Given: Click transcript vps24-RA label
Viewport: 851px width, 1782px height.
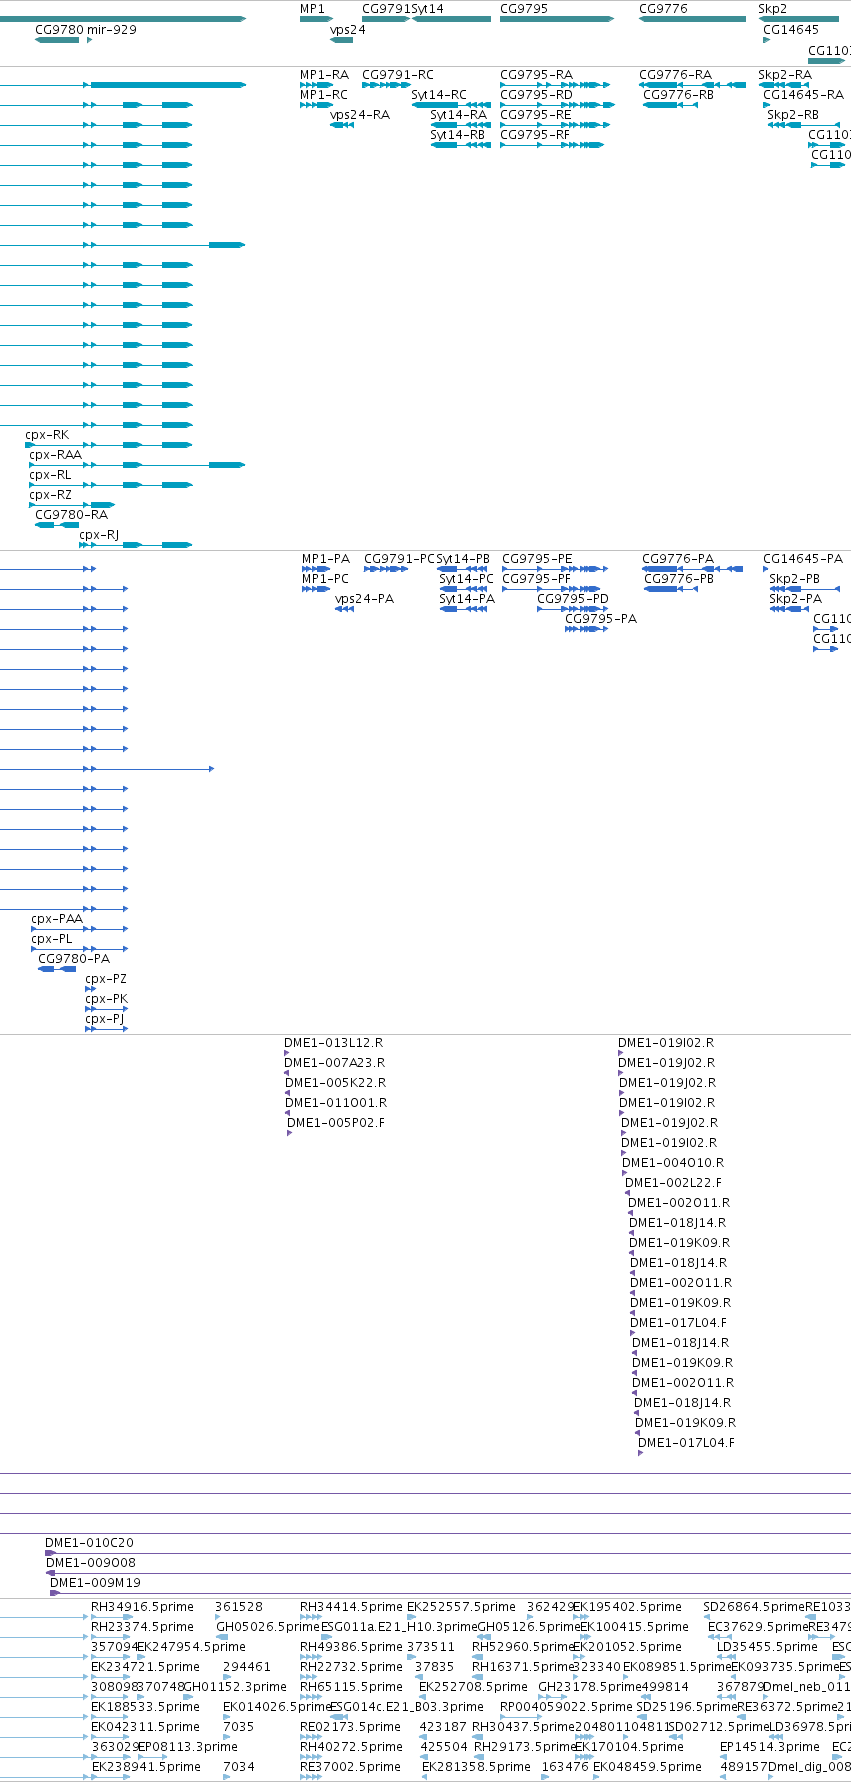Looking at the screenshot, I should 360,115.
